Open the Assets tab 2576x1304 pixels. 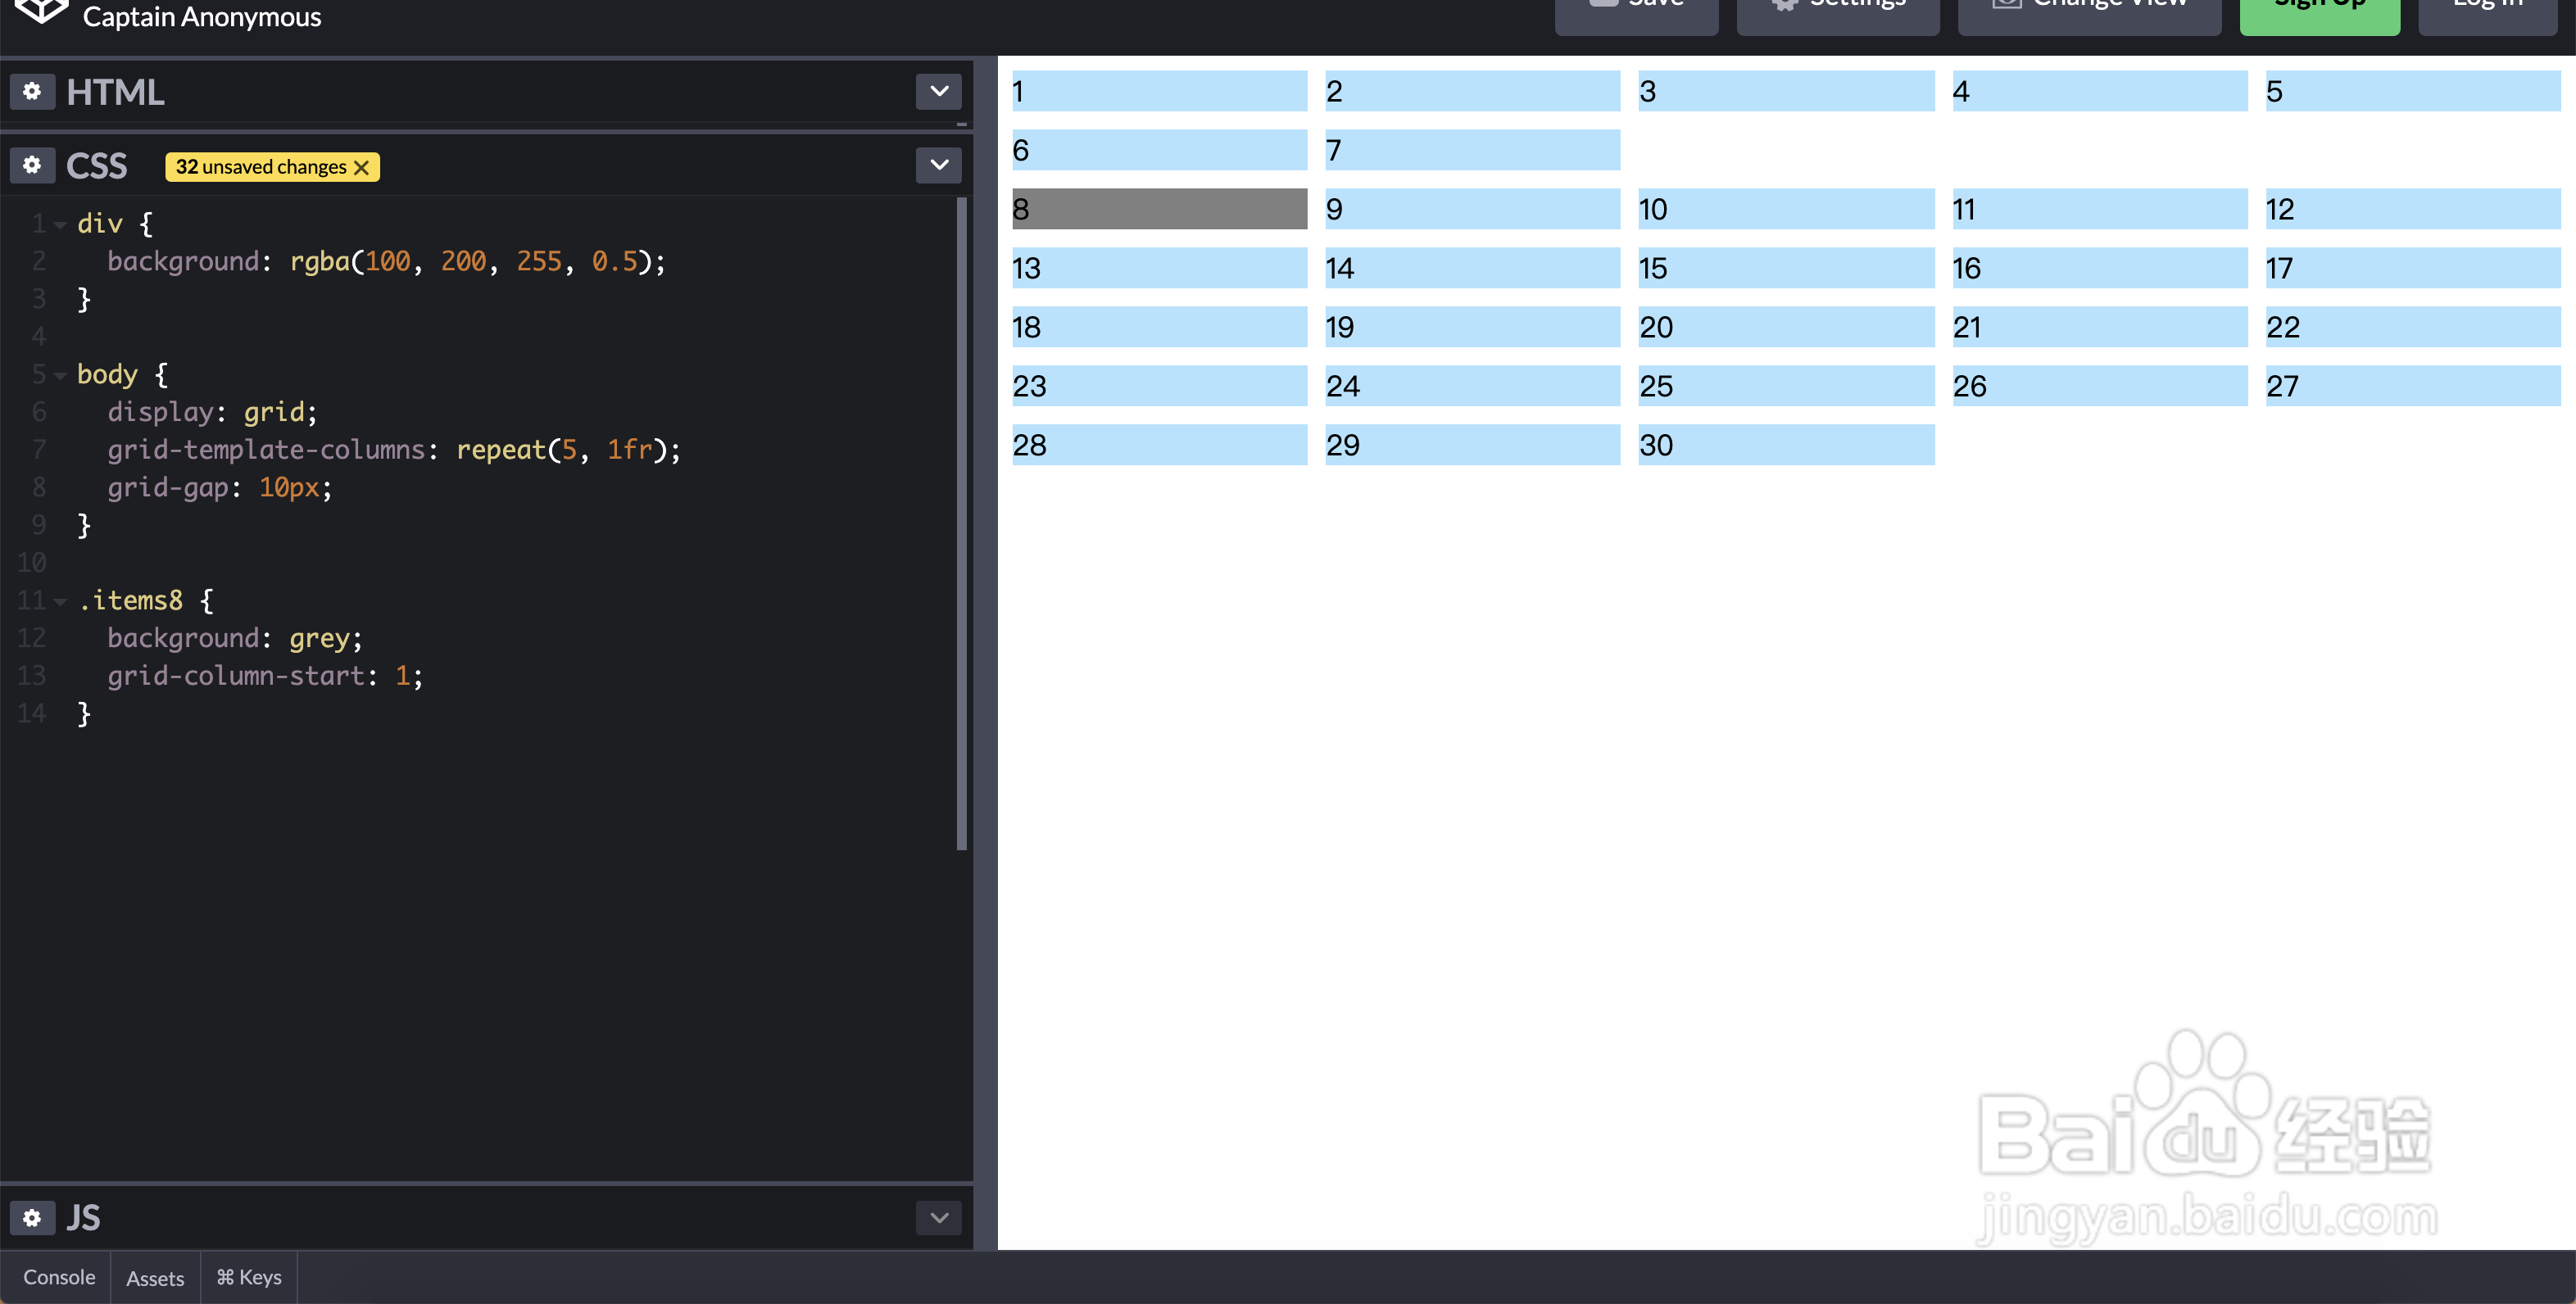(x=155, y=1278)
